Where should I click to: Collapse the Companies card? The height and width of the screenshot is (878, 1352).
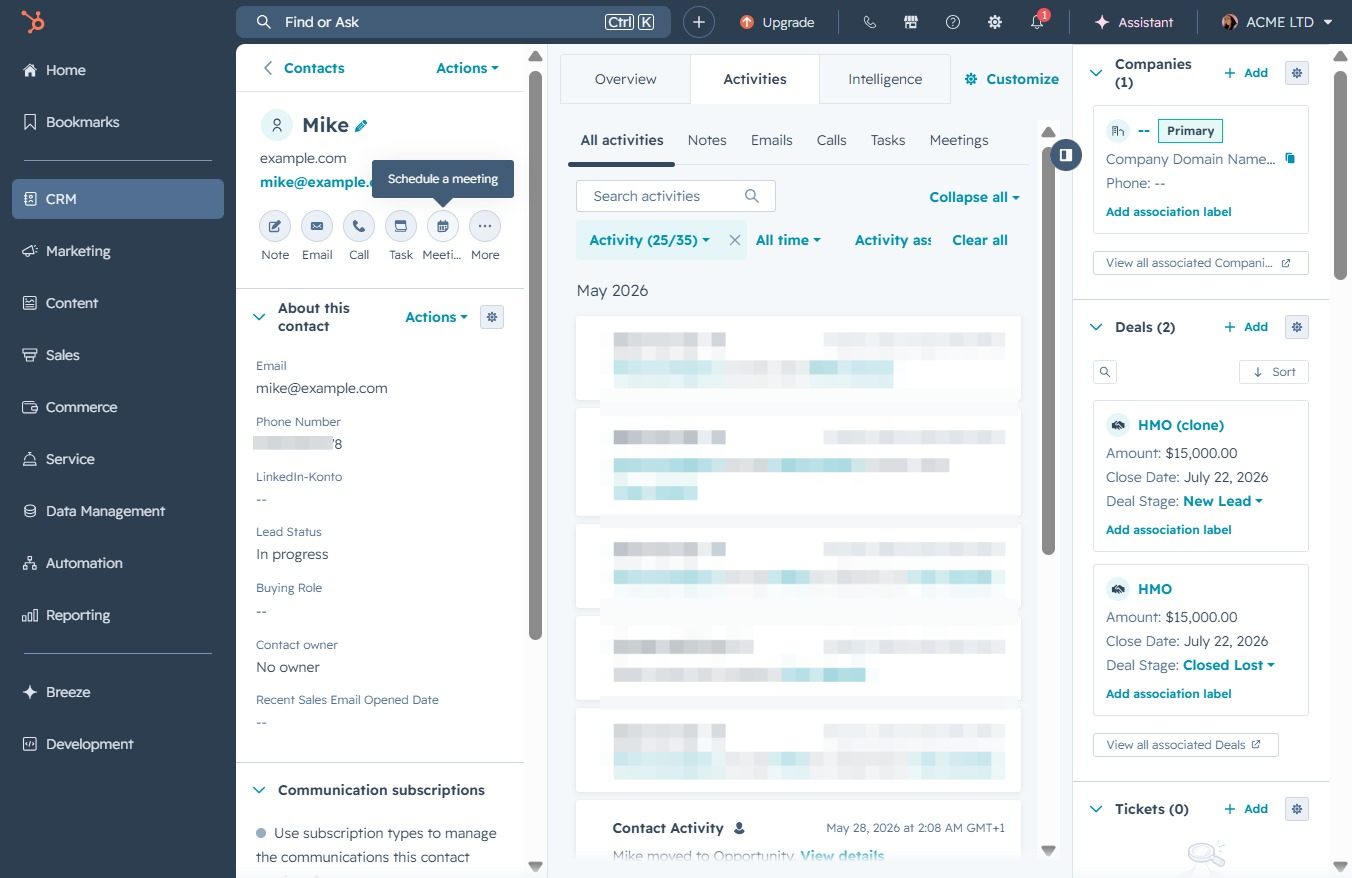1096,73
